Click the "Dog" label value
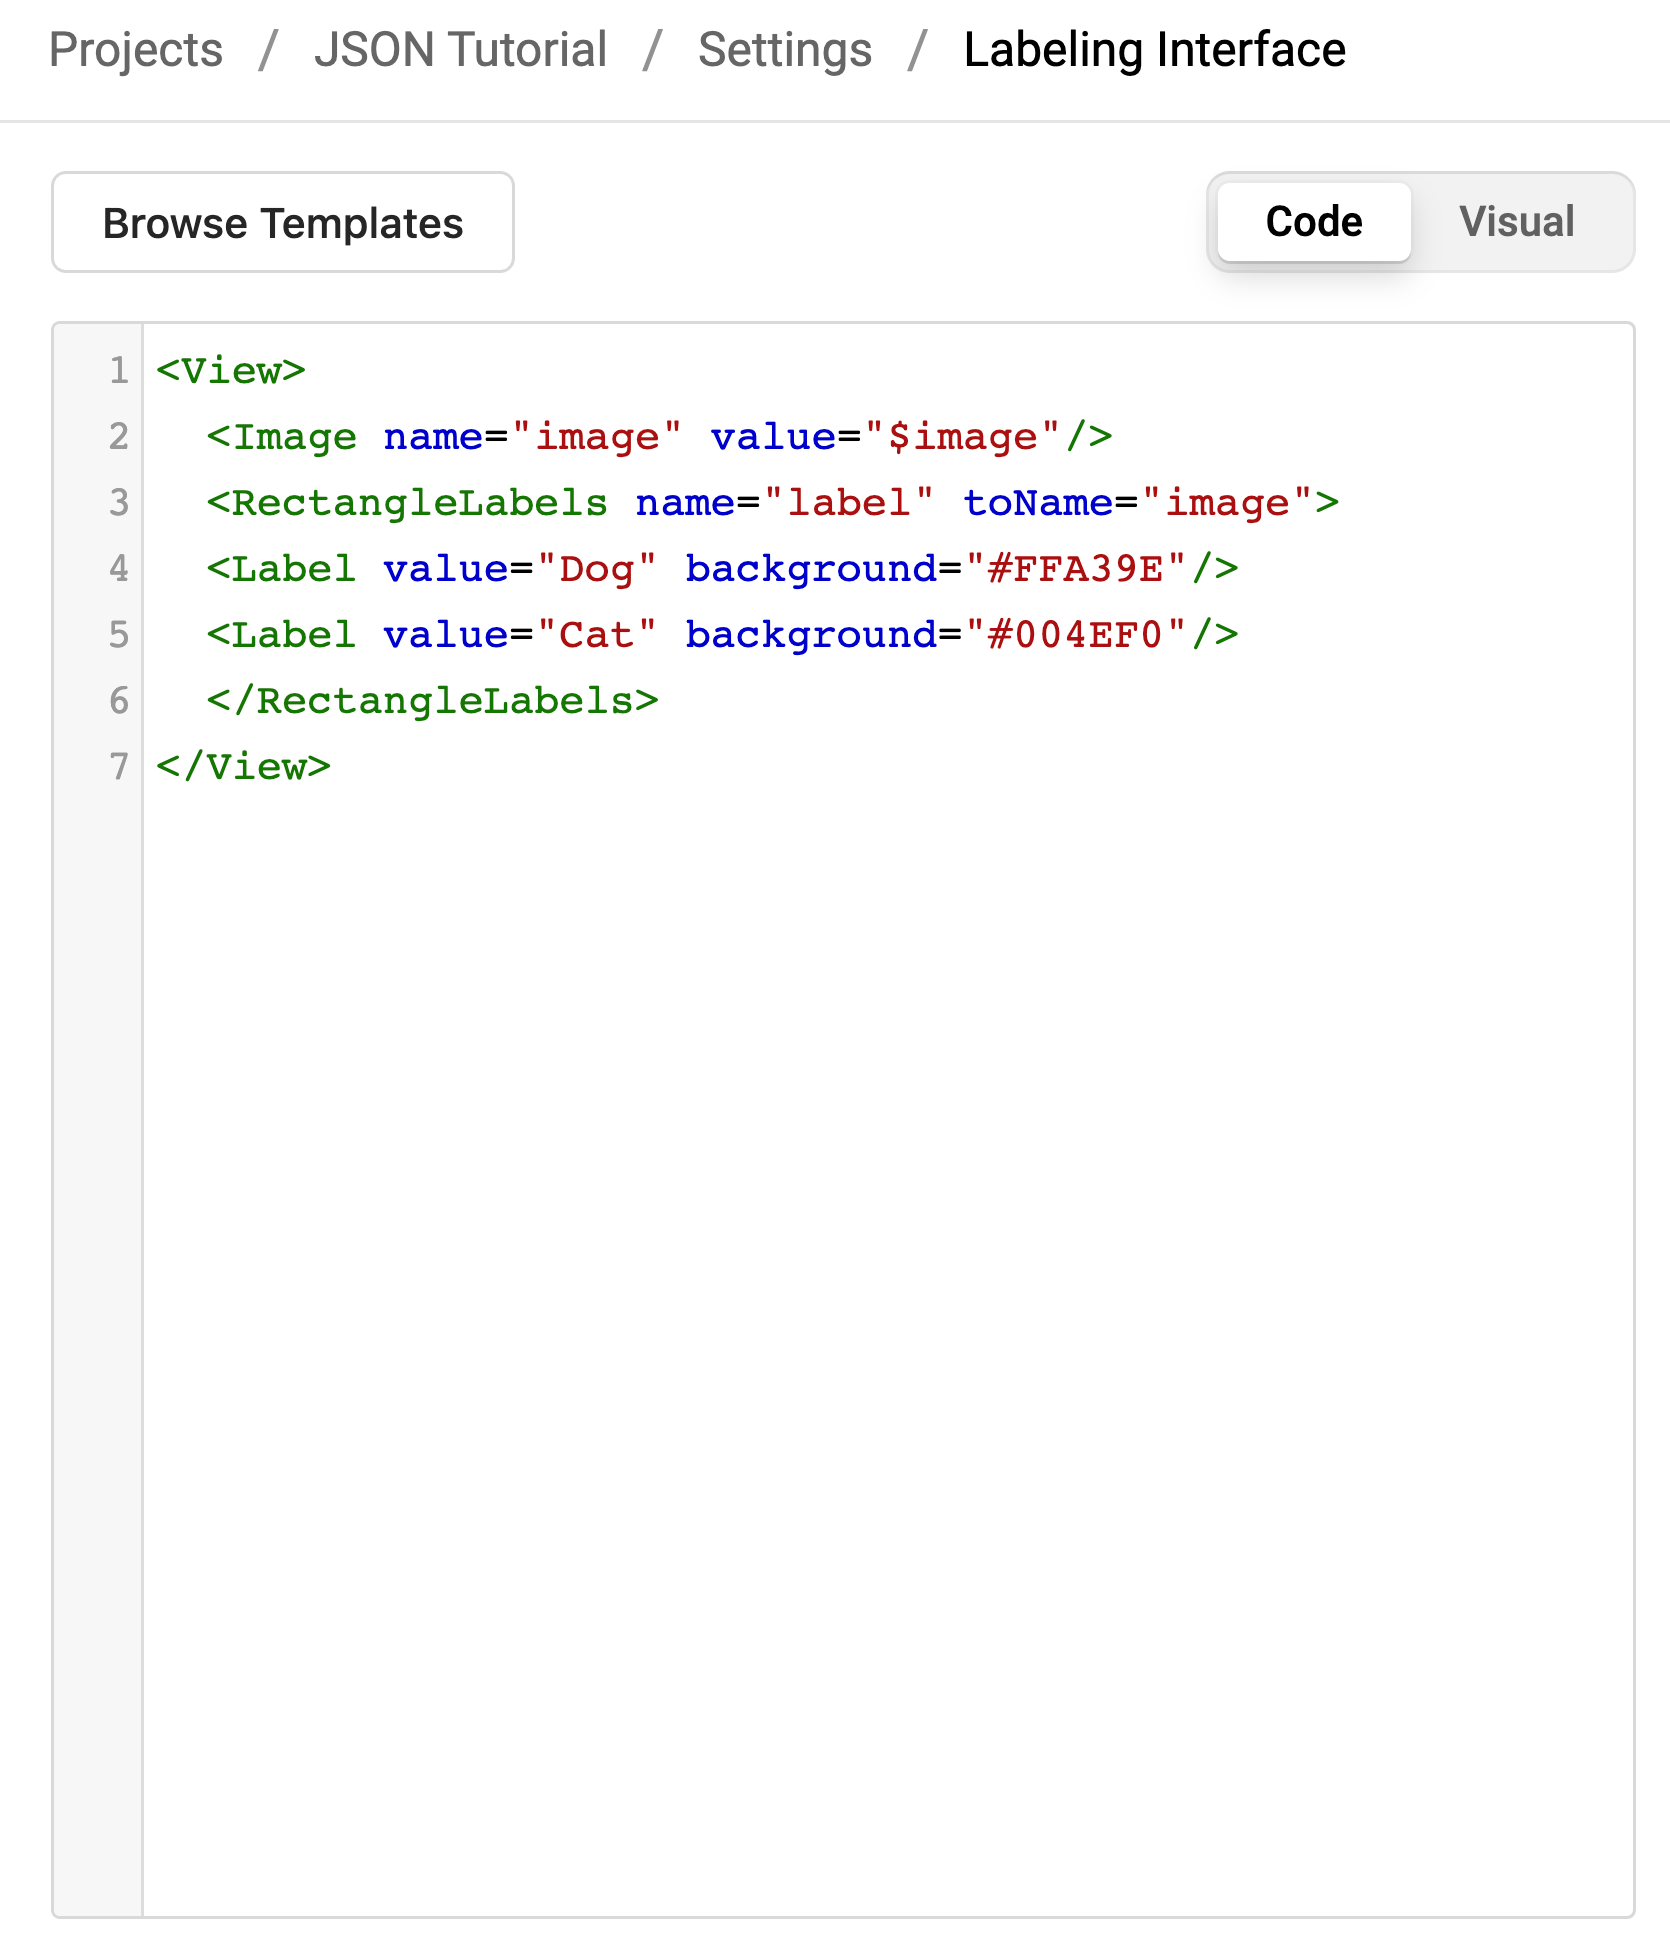This screenshot has width=1670, height=1948. (597, 569)
